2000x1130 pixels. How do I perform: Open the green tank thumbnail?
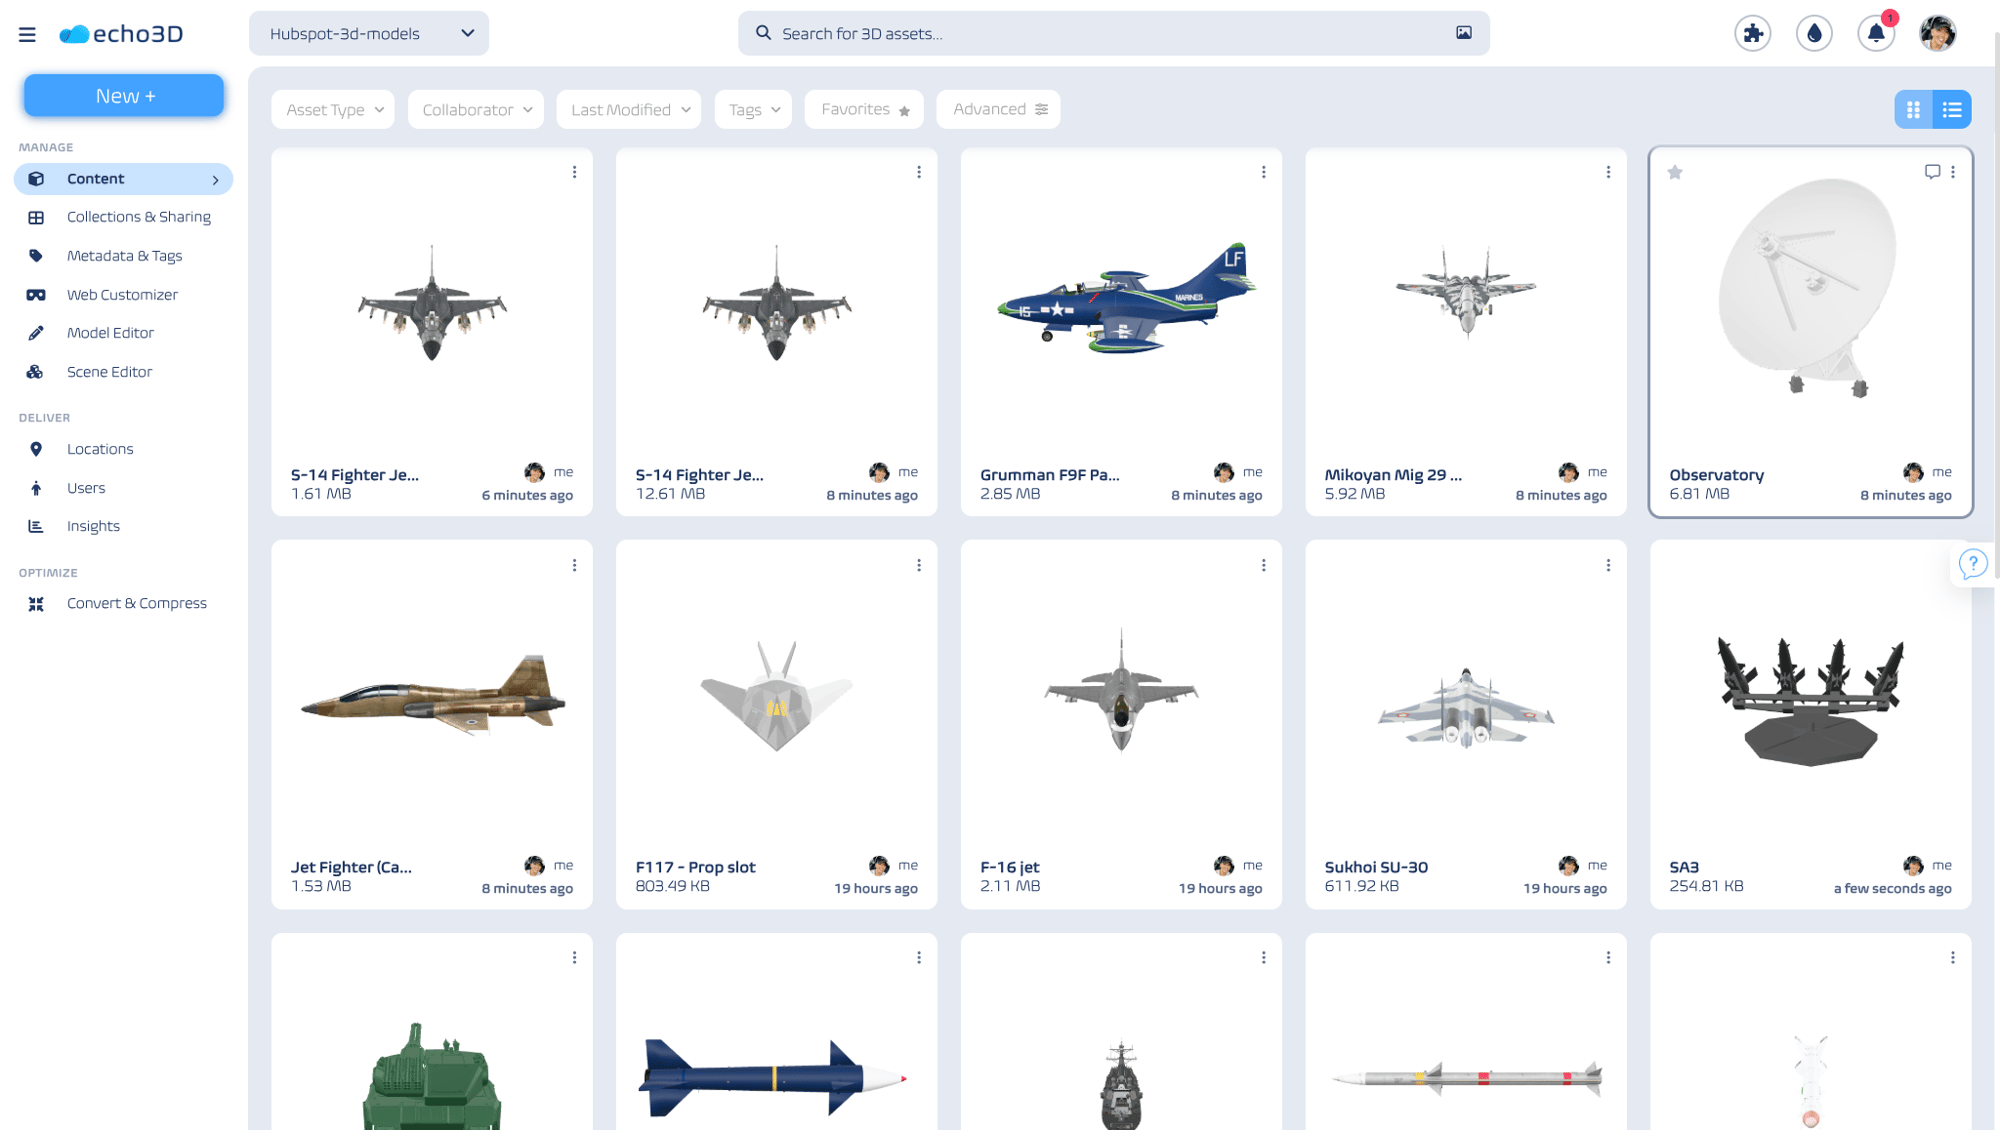click(432, 1078)
